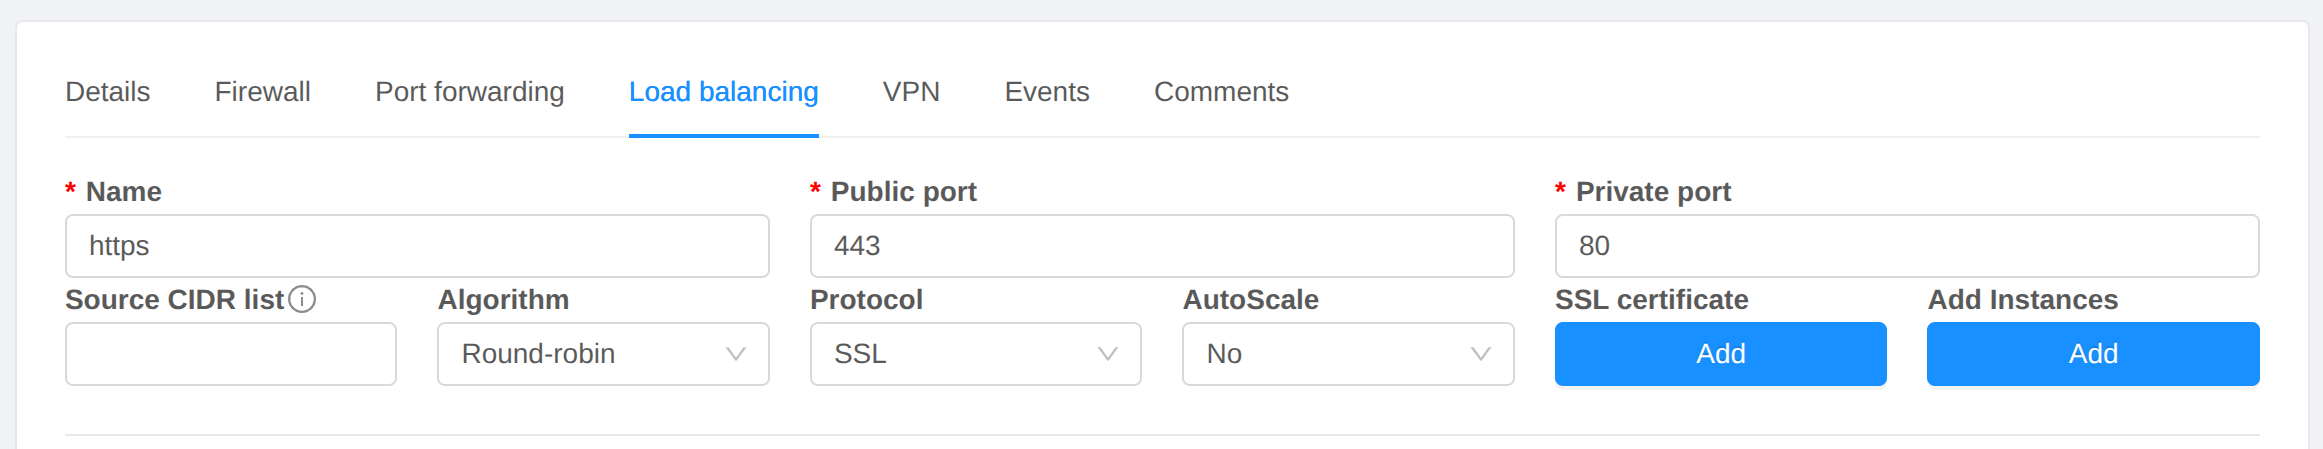
Task: Click the AutoScale dropdown chevron arrow
Action: [1481, 354]
